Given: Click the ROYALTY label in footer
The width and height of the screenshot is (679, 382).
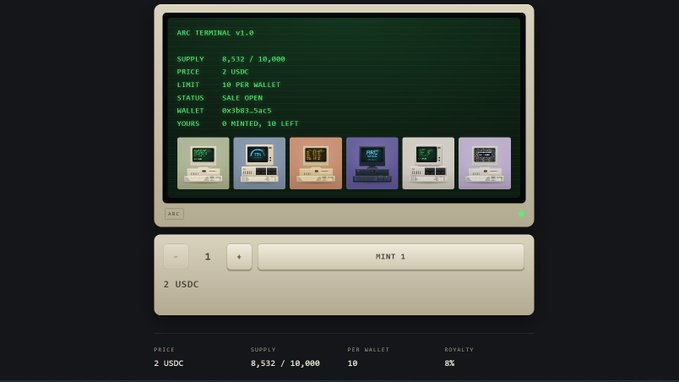Looking at the screenshot, I should click(459, 350).
